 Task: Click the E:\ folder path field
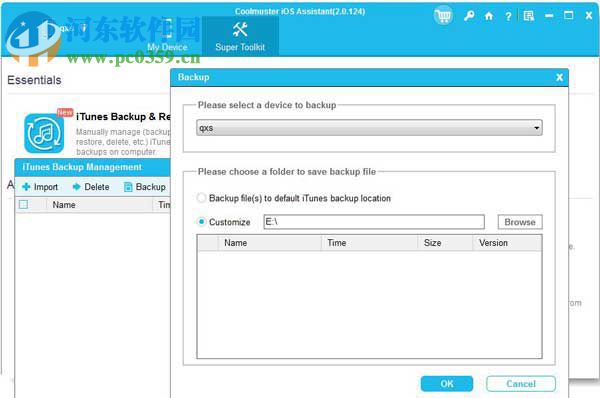click(374, 222)
